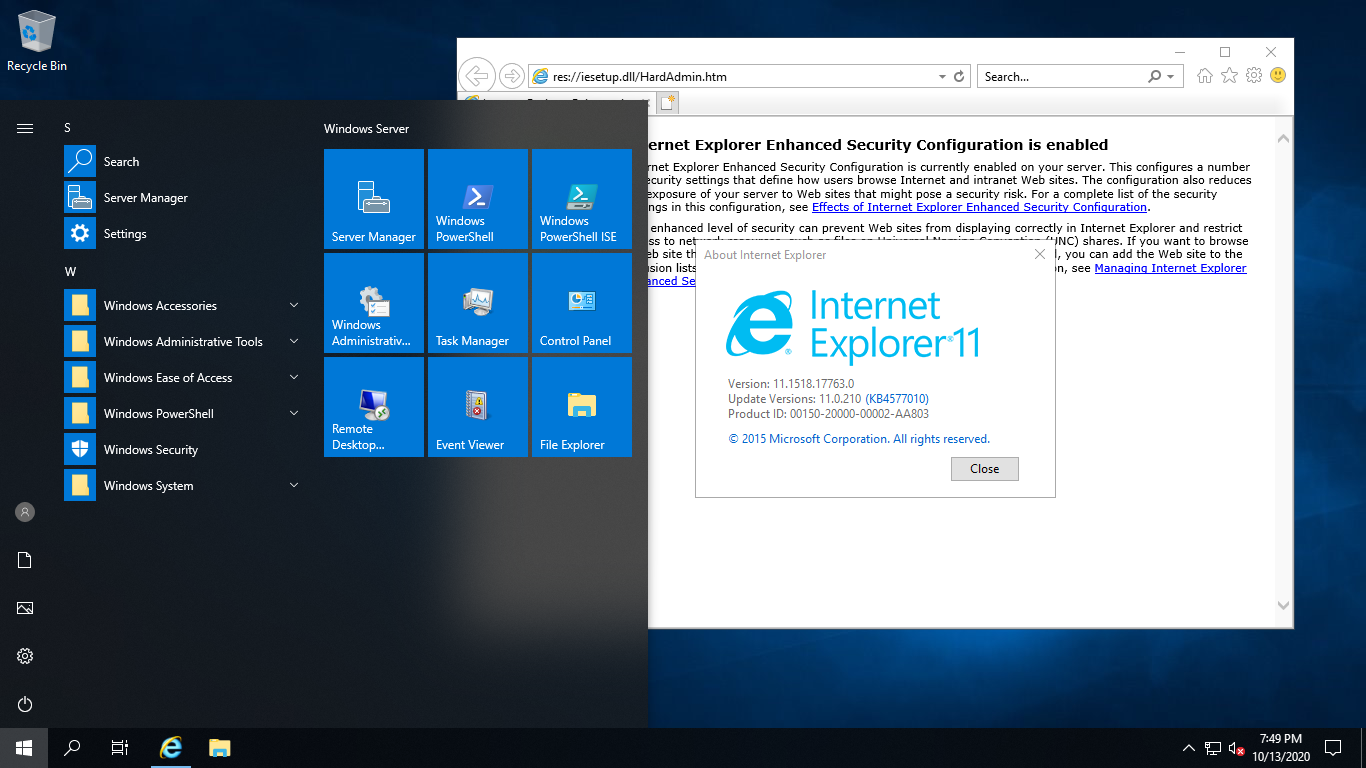This screenshot has height=768, width=1366.
Task: Click the smiley feedback icon
Action: click(1277, 75)
